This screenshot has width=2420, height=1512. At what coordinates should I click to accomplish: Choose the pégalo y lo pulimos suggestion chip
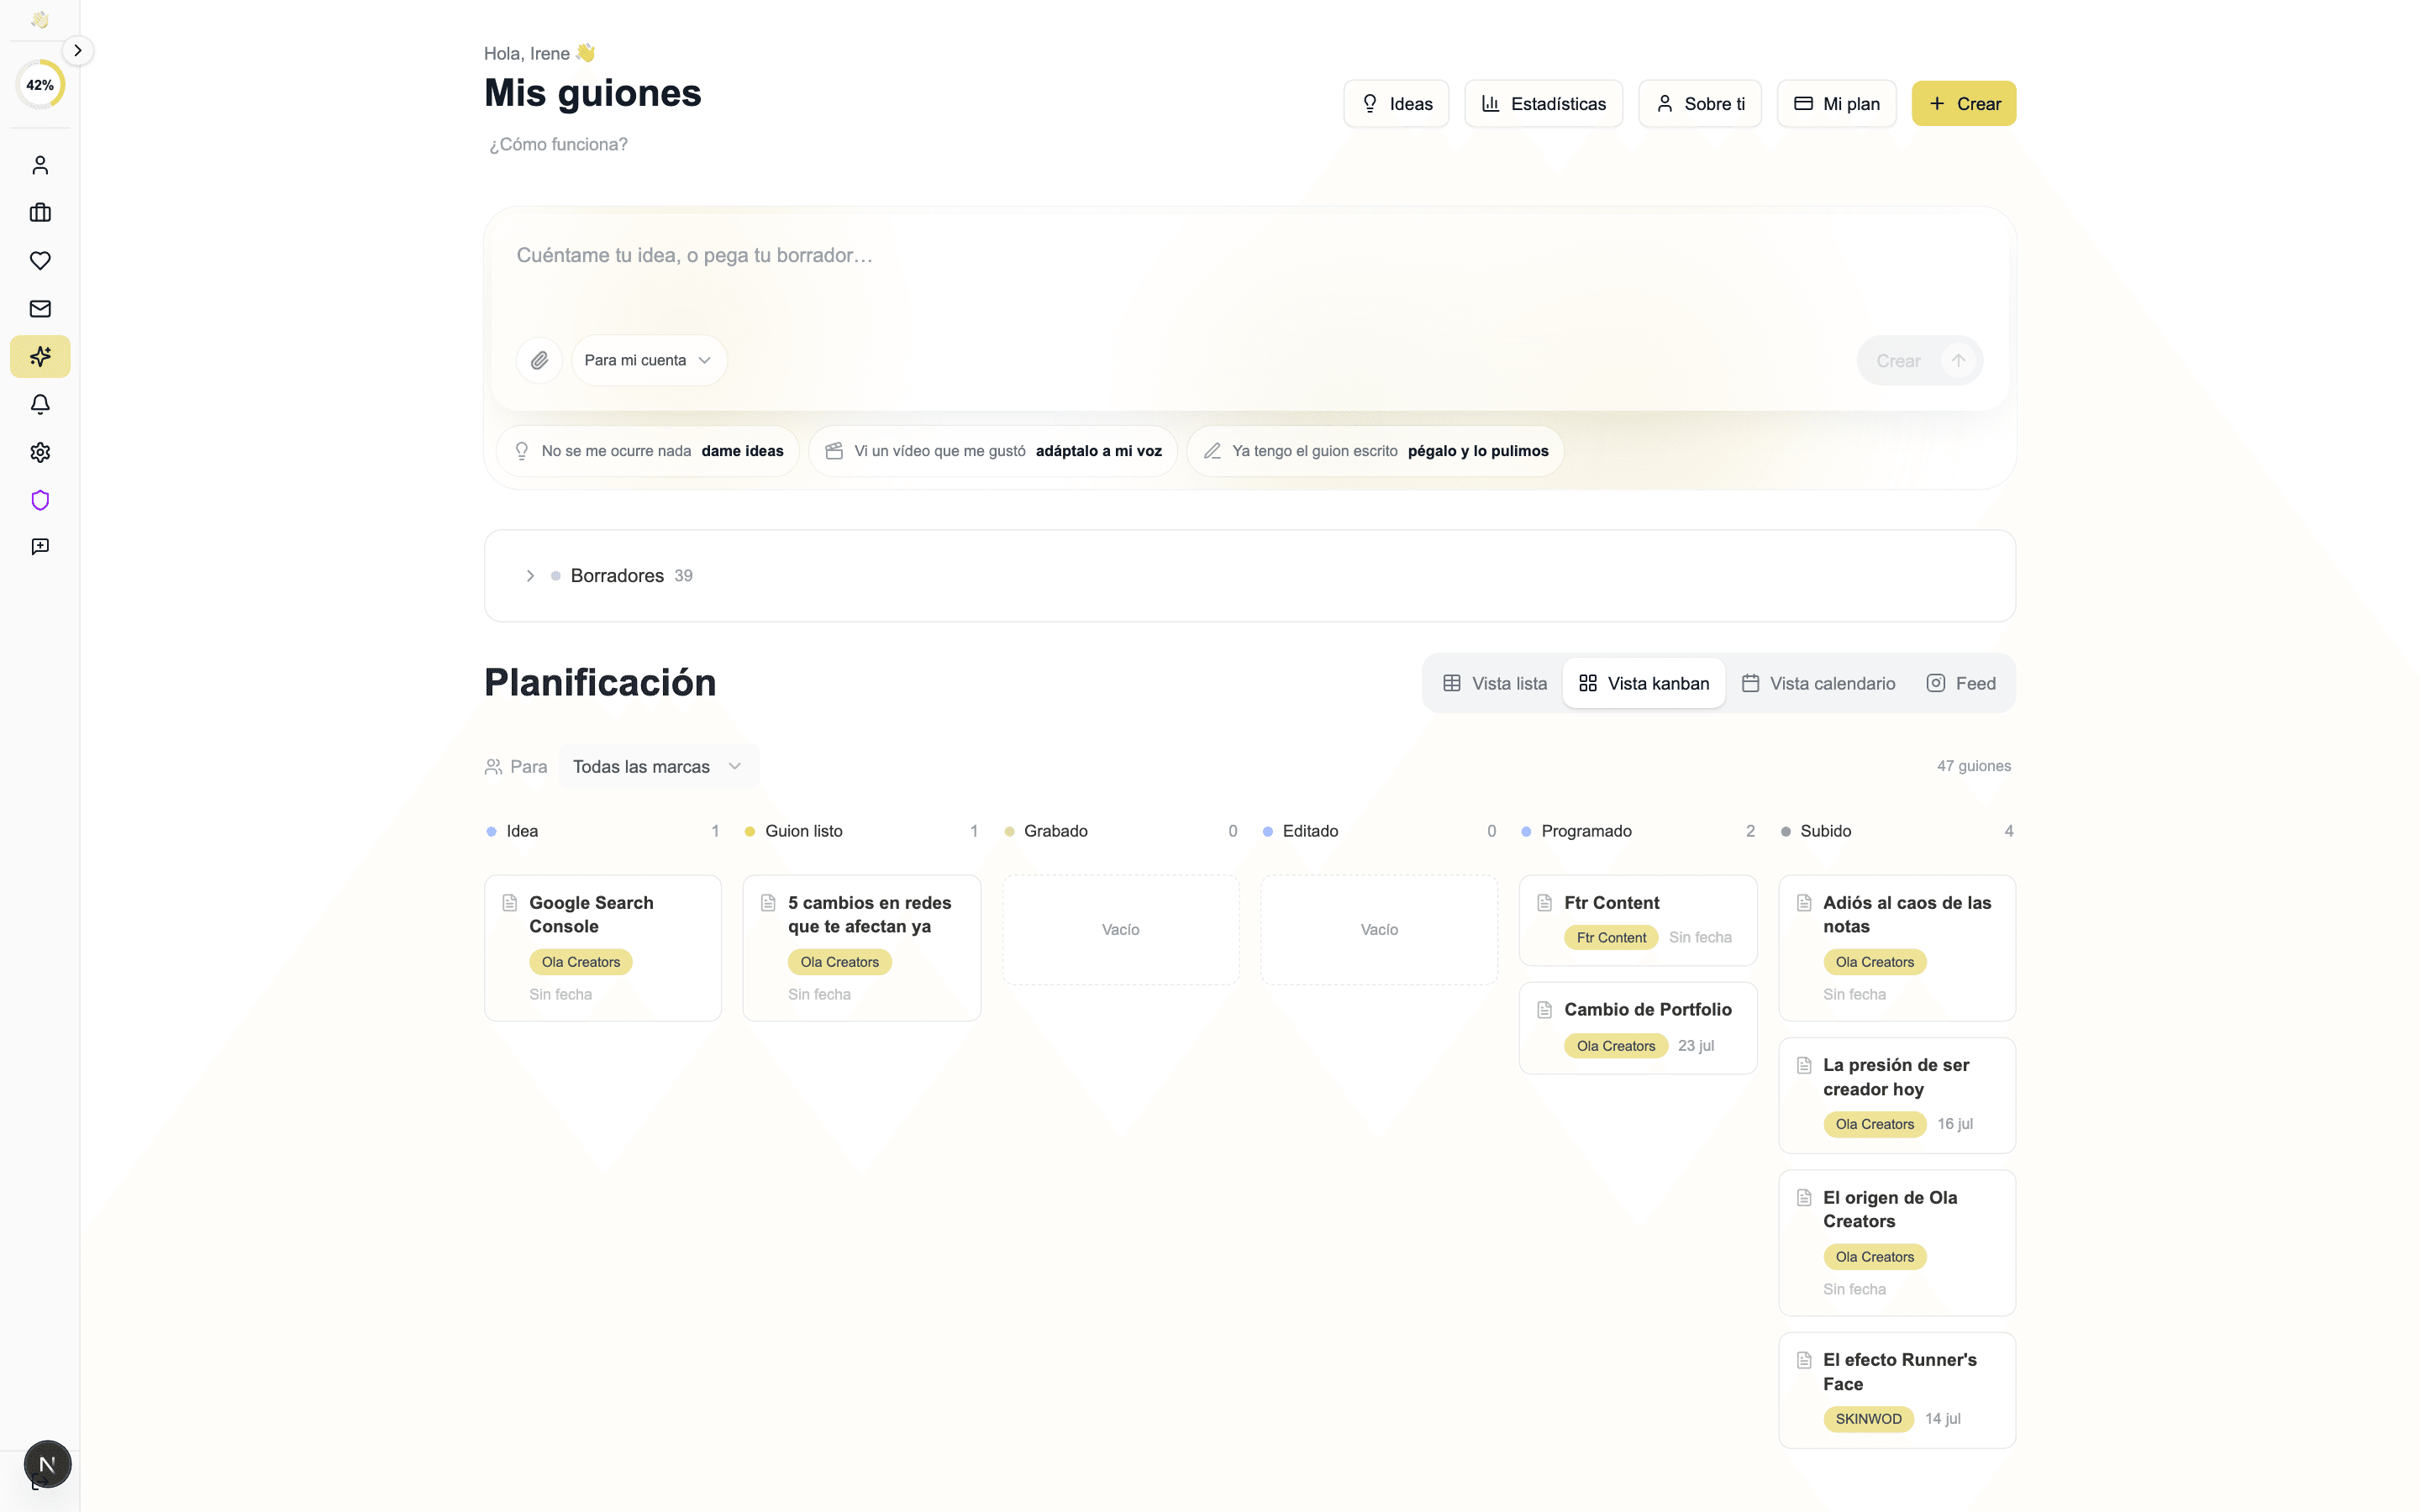(1375, 451)
